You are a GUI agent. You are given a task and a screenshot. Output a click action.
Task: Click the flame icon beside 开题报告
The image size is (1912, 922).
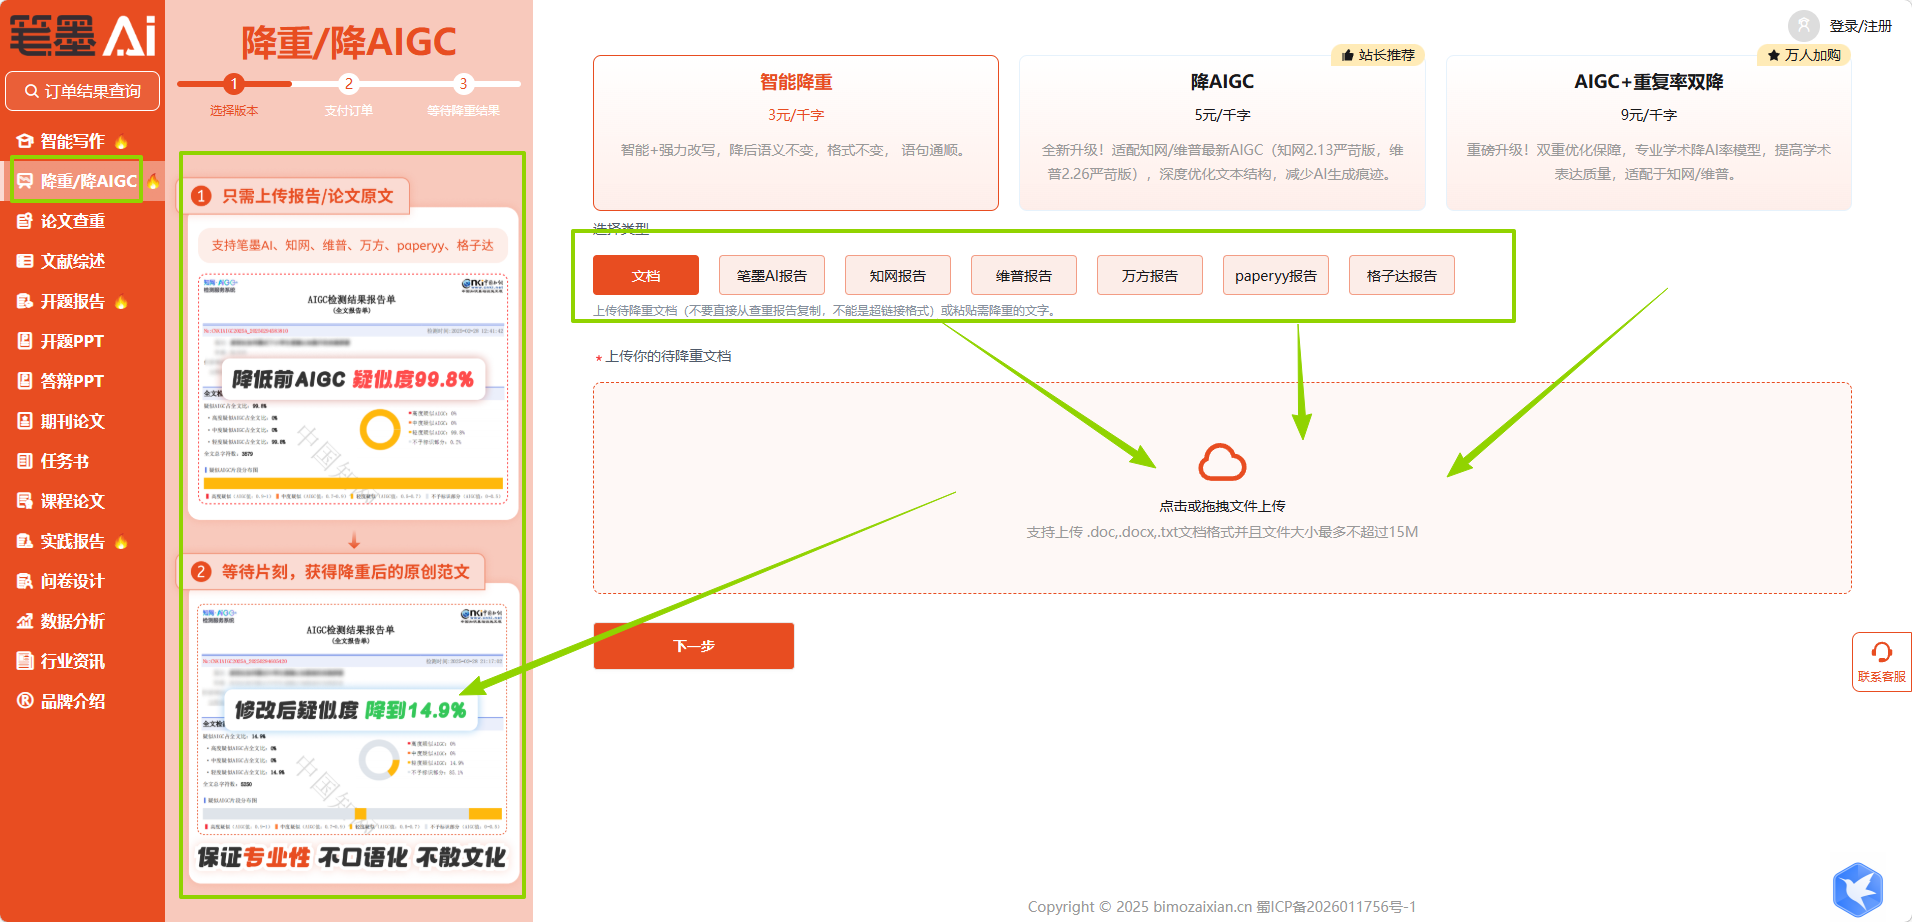[121, 302]
